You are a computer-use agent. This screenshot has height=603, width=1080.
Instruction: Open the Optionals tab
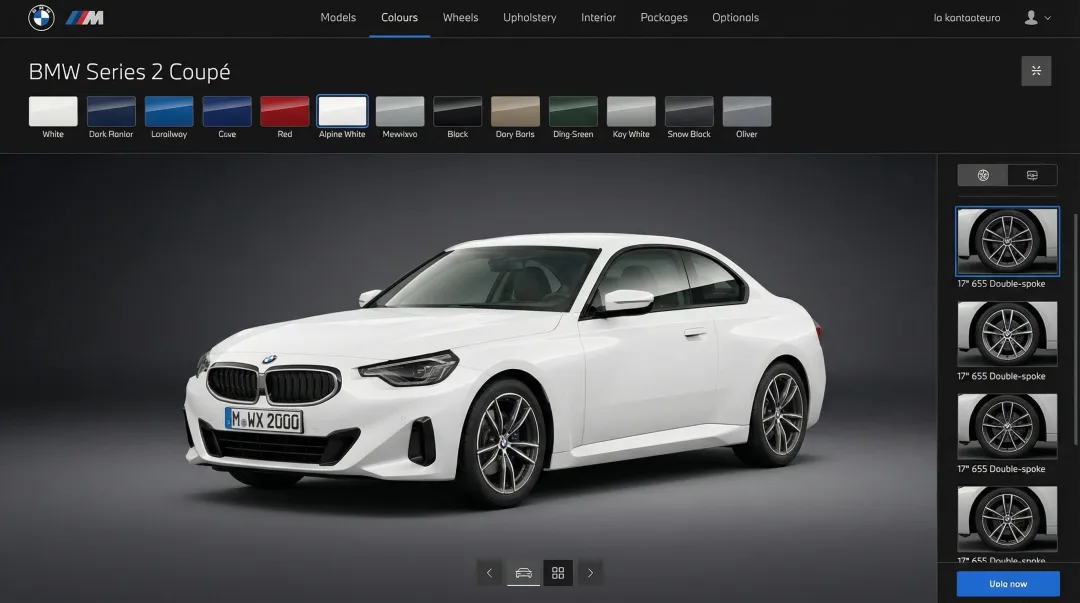point(736,18)
